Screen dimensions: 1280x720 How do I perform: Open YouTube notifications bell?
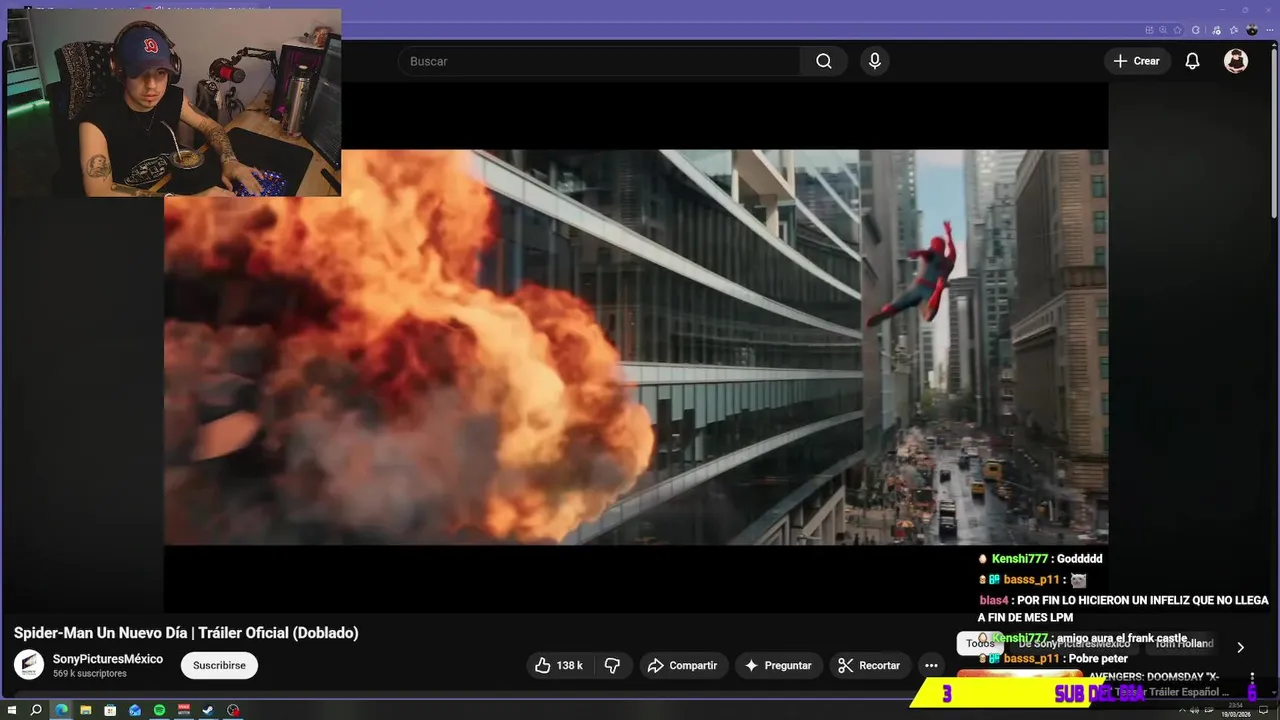1192,61
